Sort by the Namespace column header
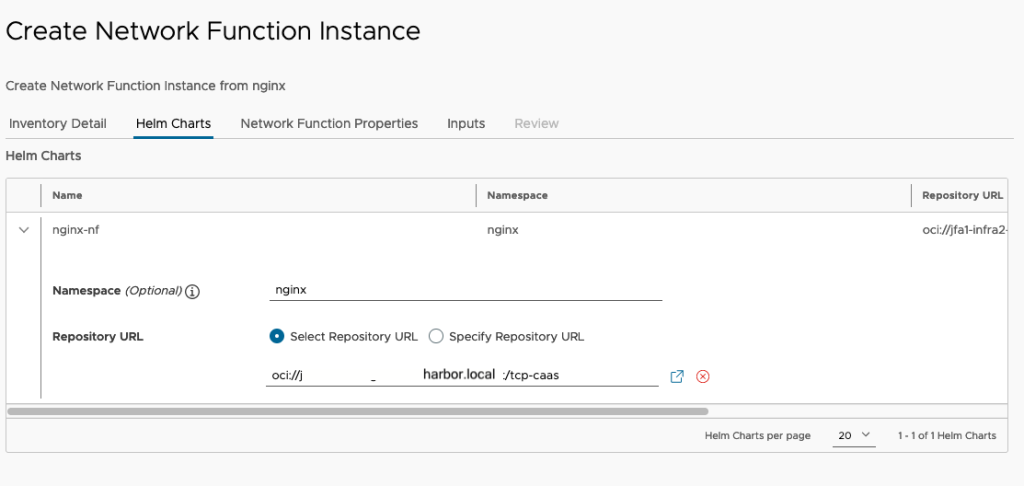1024x486 pixels. [517, 195]
